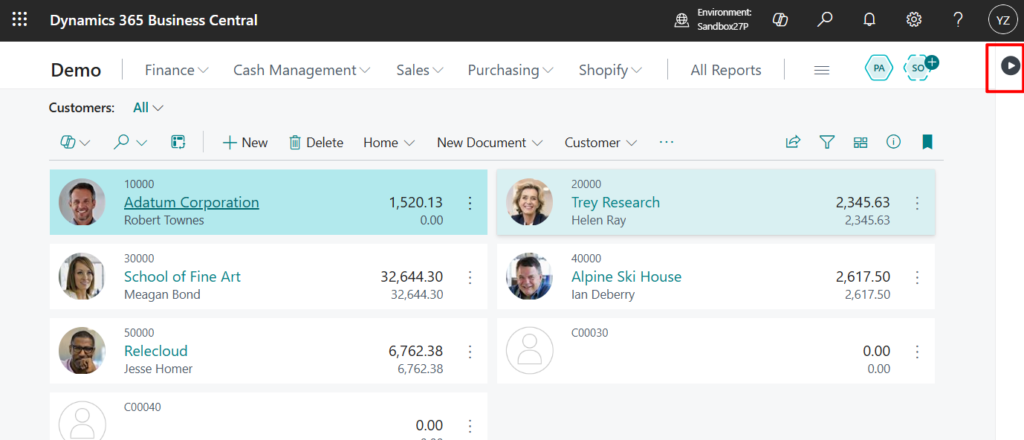Share the Customers list page
Screen dimensions: 1024x440
click(x=793, y=142)
